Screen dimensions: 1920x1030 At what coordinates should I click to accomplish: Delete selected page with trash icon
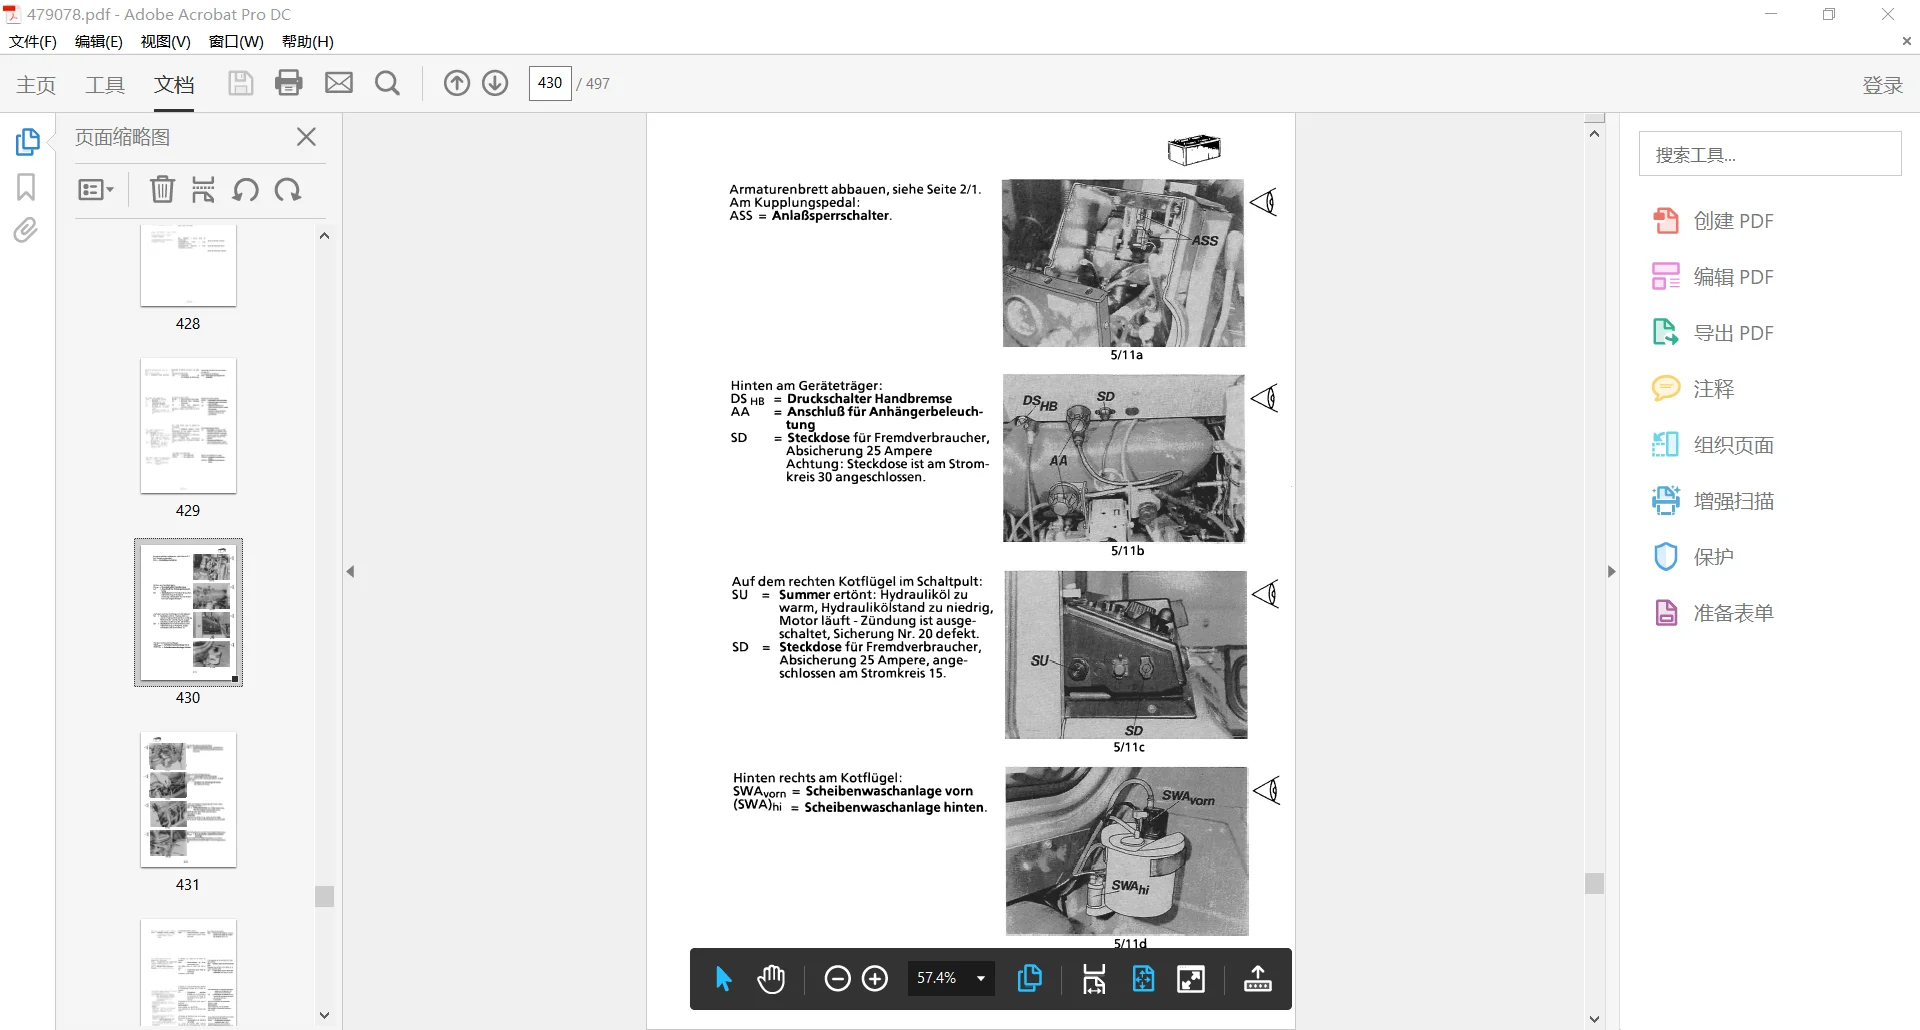(162, 189)
